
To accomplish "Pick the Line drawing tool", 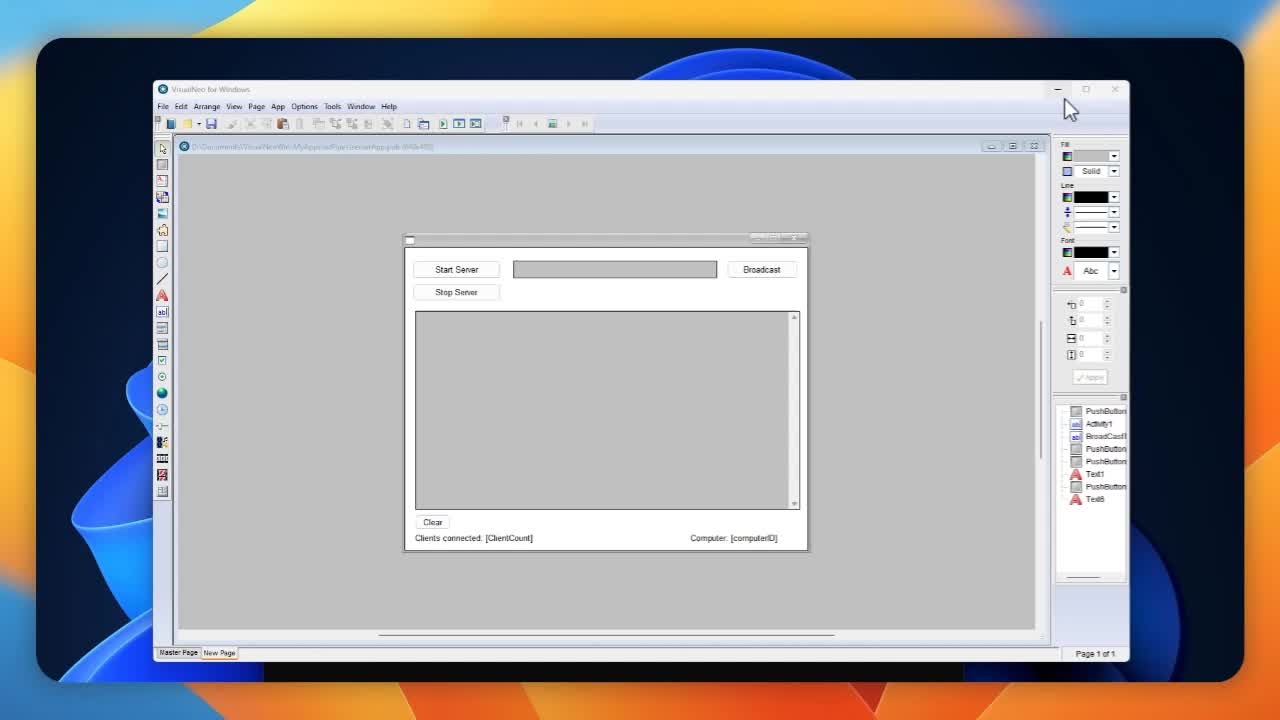I will pyautogui.click(x=162, y=279).
